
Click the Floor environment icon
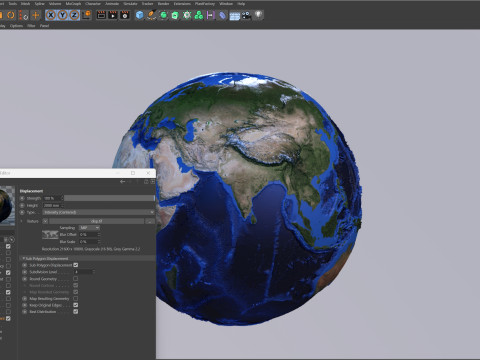click(235, 16)
